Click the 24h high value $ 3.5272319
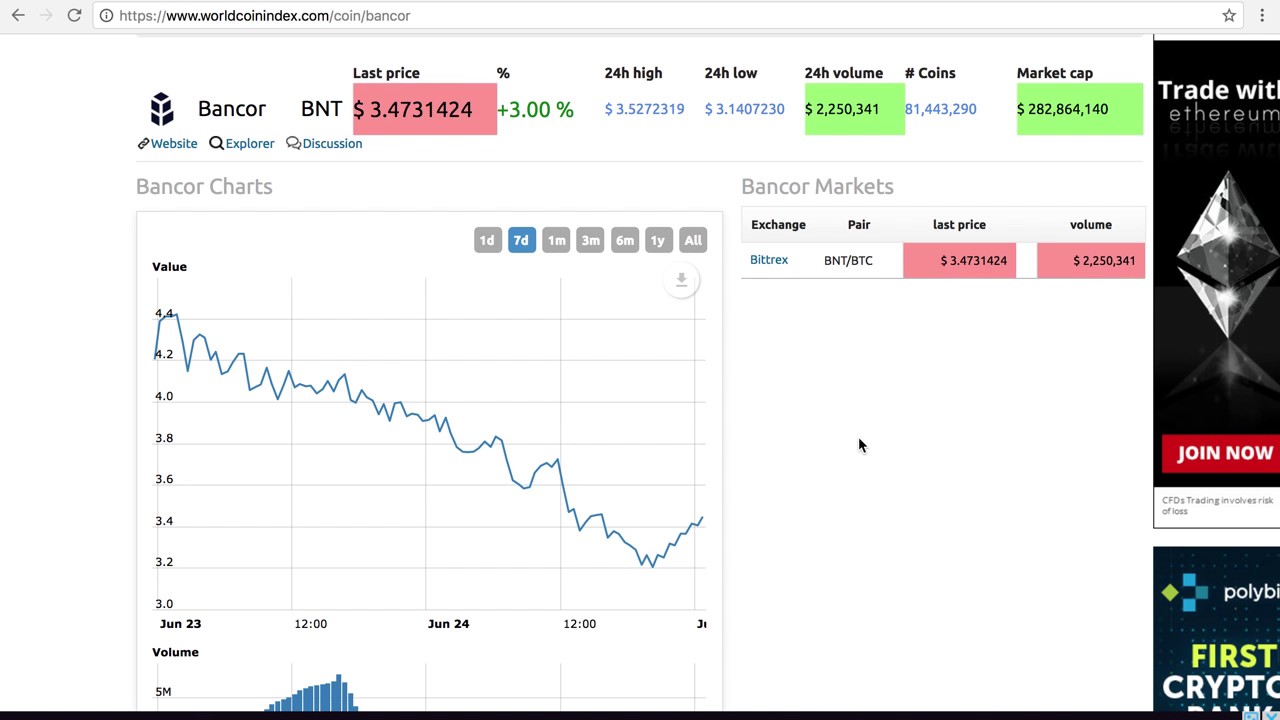1280x720 pixels. coord(644,109)
